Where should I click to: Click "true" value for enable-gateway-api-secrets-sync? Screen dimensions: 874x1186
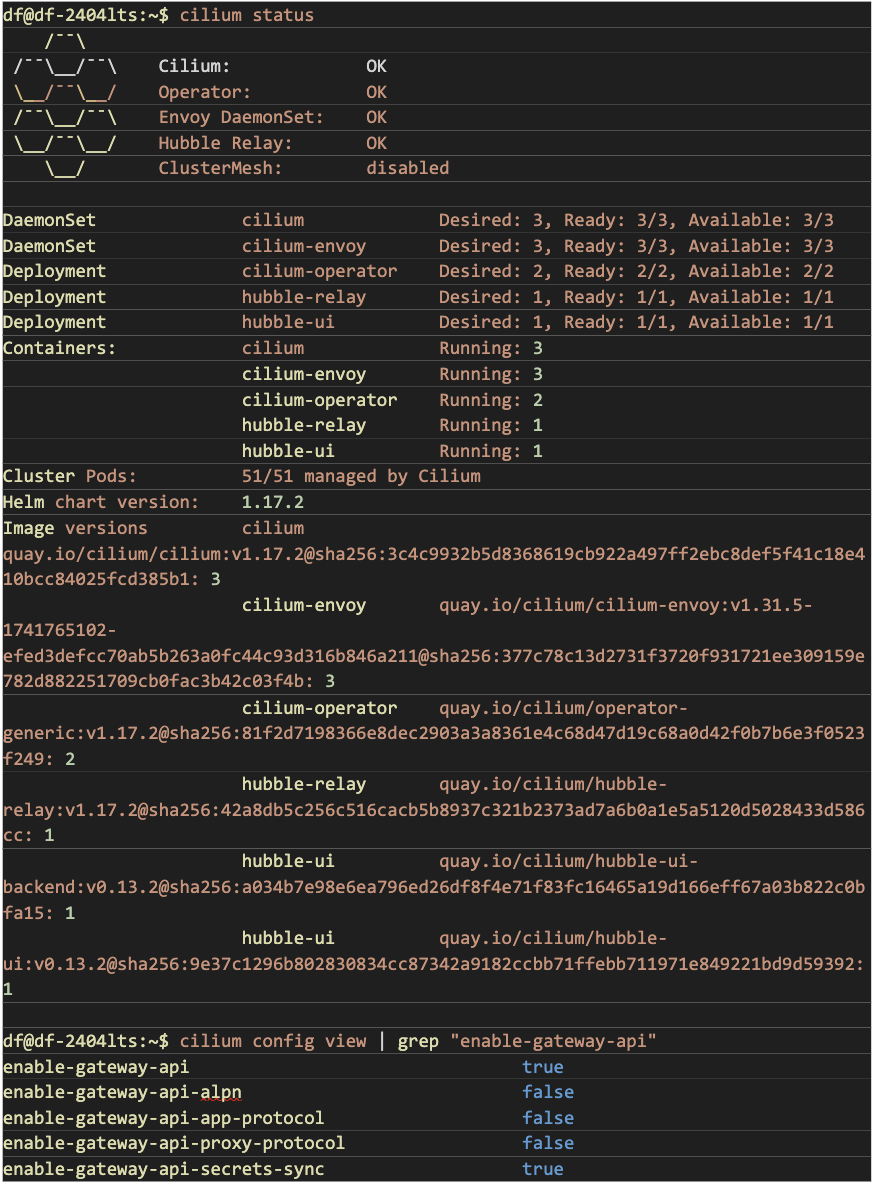[543, 1169]
